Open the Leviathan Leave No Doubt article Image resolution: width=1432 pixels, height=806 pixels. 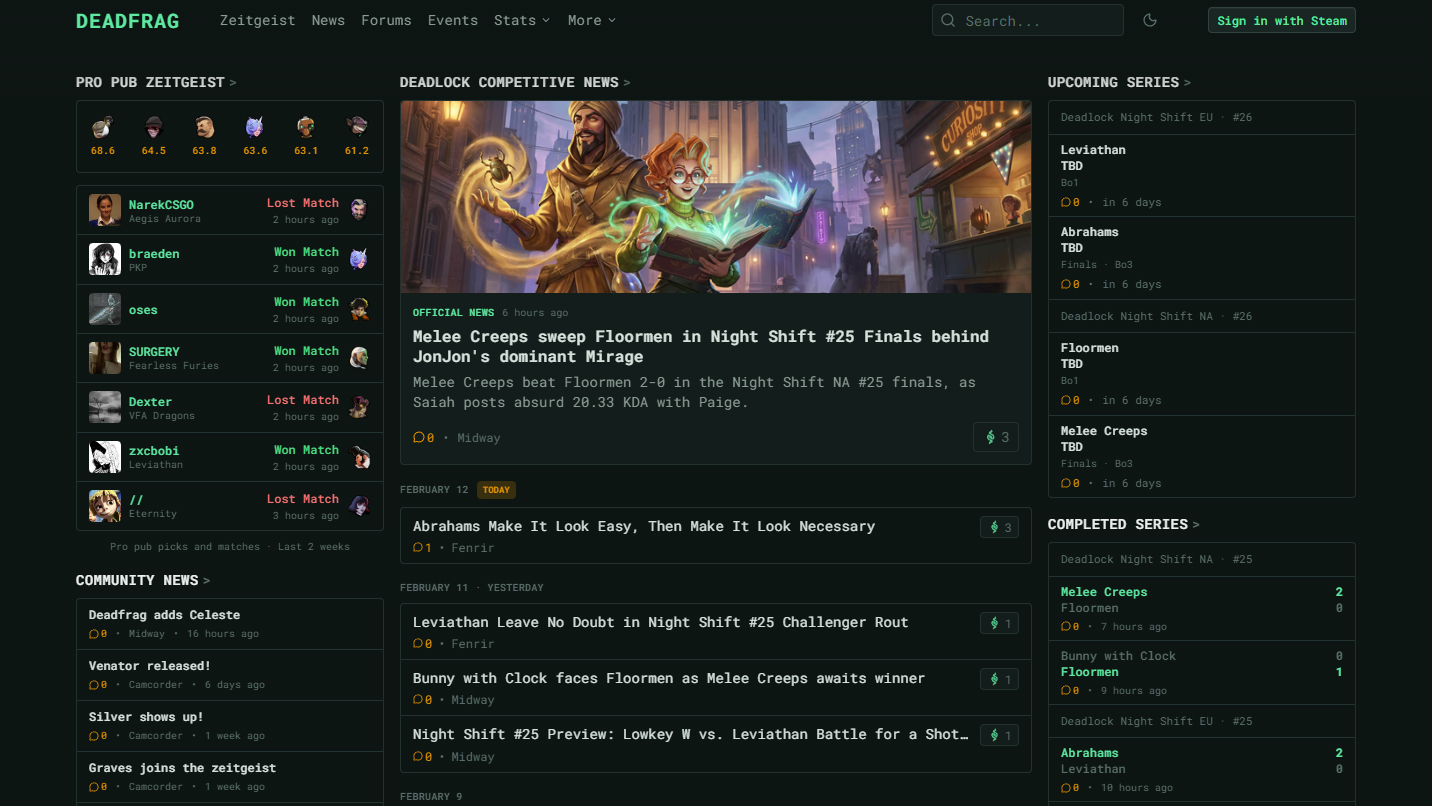[660, 622]
